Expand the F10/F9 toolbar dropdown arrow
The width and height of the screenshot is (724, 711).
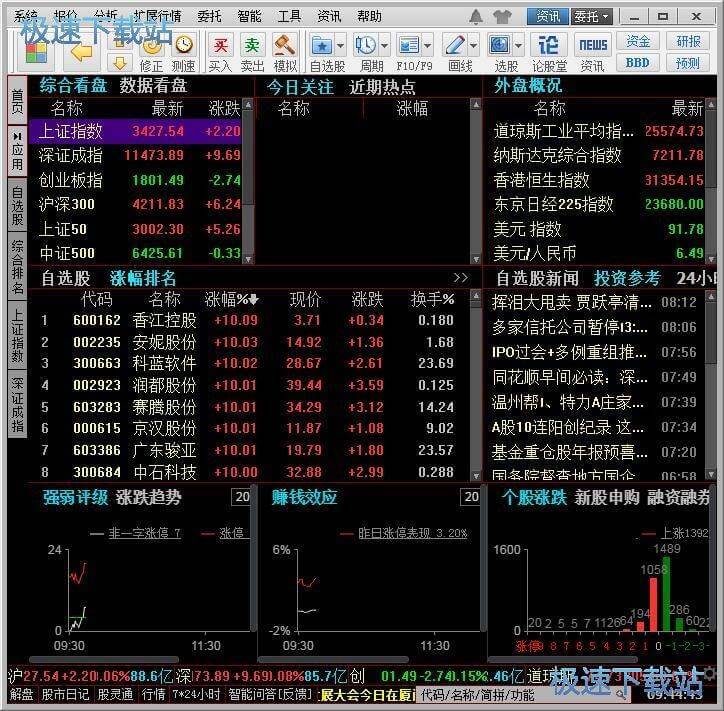click(428, 46)
